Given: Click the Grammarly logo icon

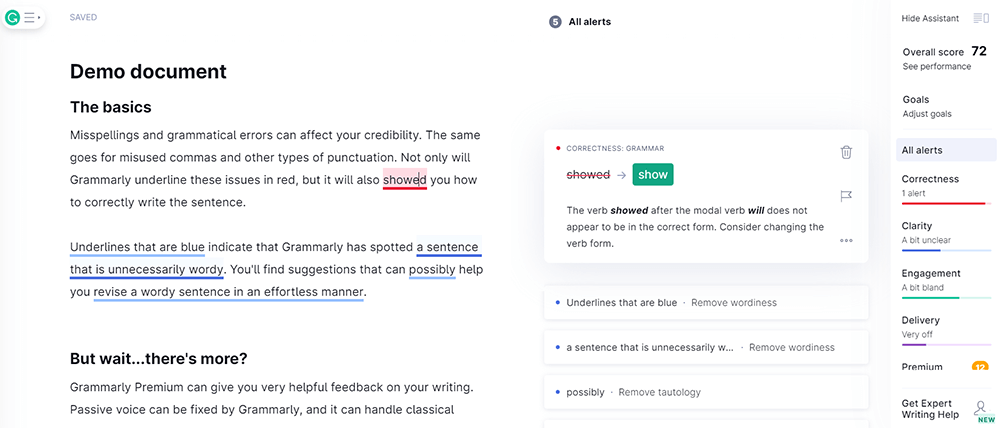Looking at the screenshot, I should [x=13, y=17].
